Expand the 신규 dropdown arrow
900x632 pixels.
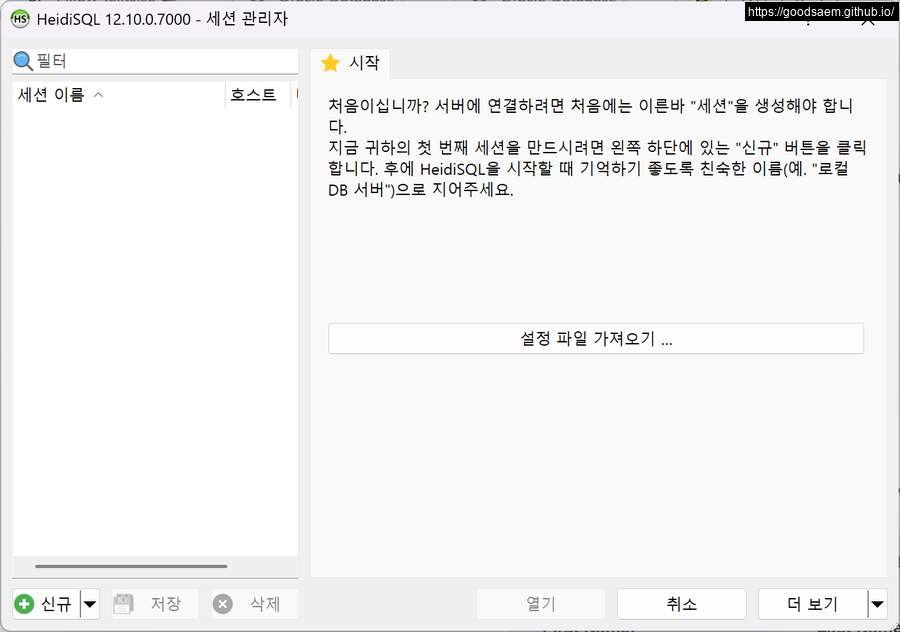click(90, 604)
